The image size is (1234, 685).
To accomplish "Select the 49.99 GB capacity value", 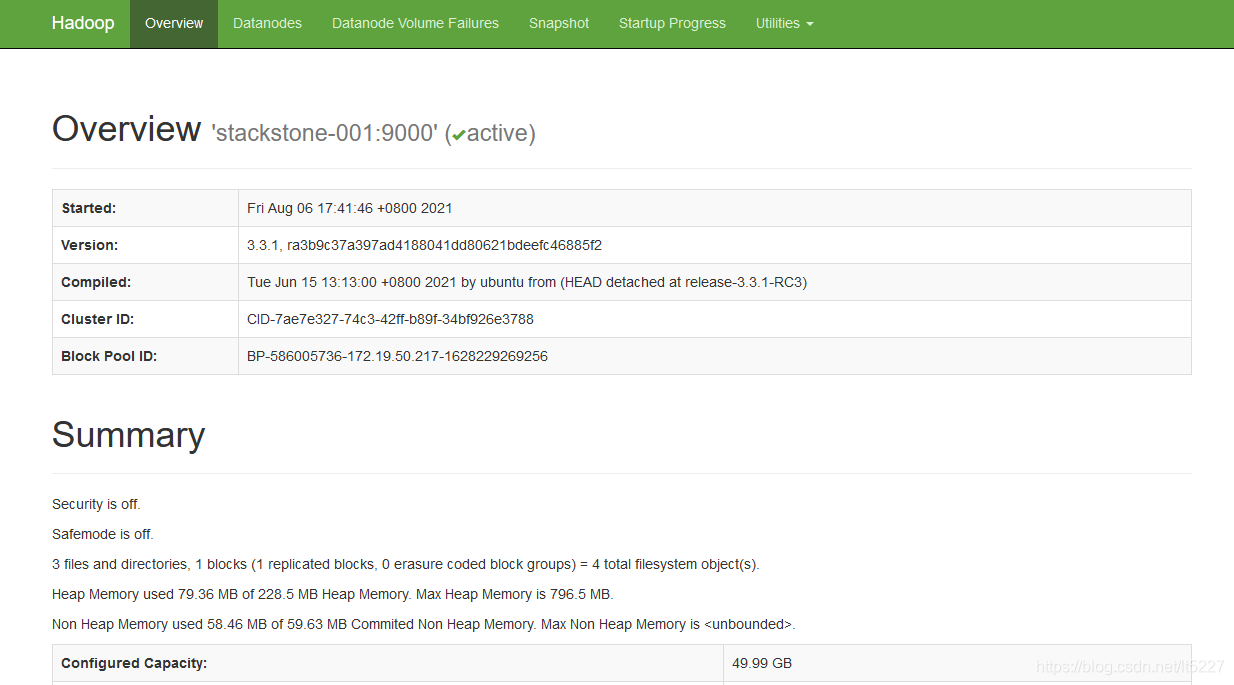I will (x=762, y=663).
